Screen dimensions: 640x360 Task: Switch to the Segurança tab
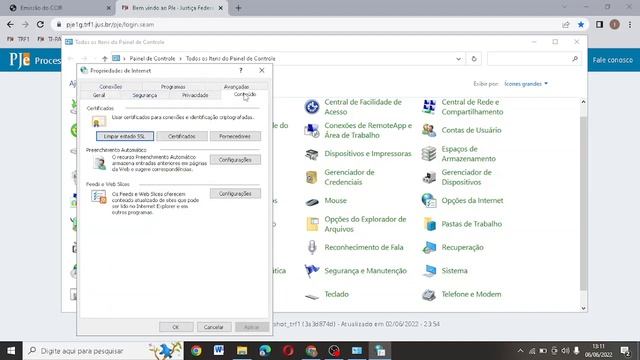[144, 95]
